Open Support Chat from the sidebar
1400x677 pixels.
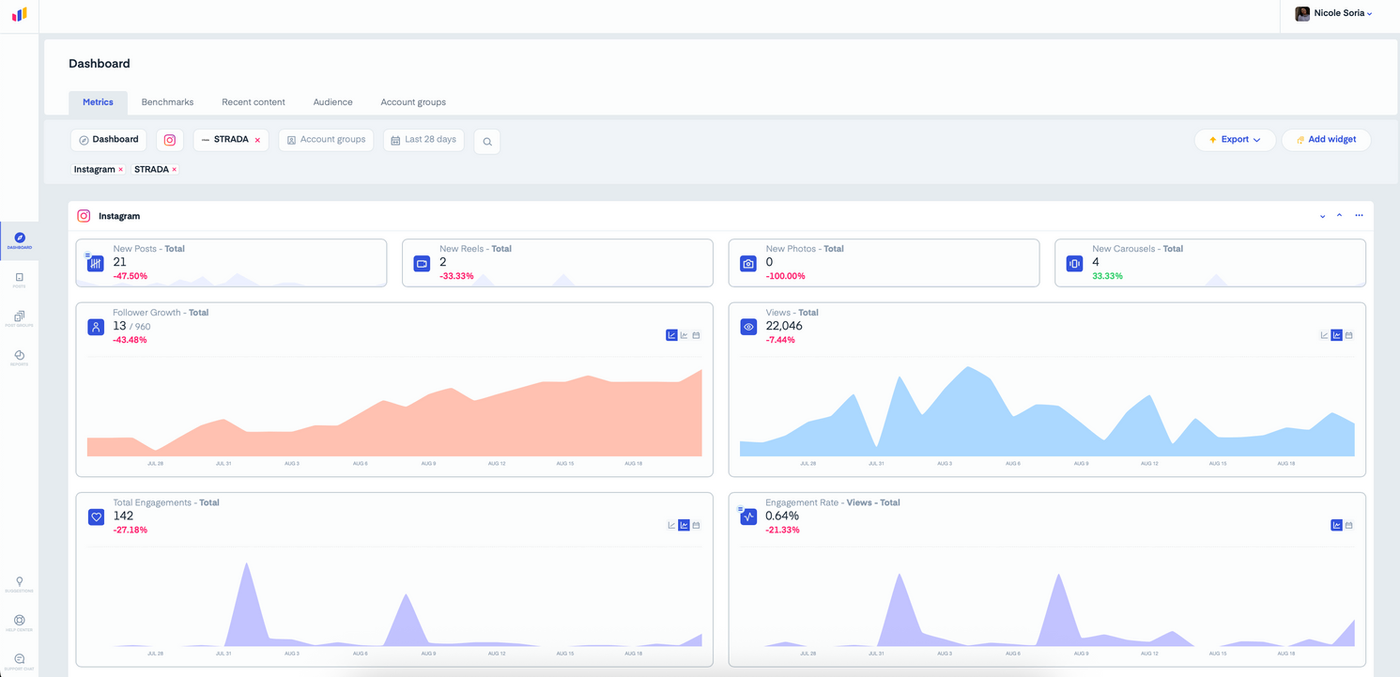pyautogui.click(x=19, y=662)
